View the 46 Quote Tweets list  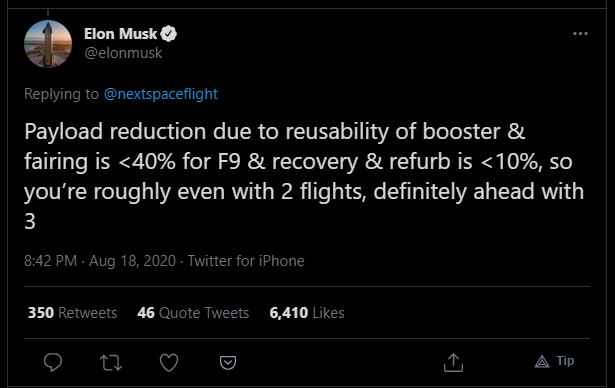click(193, 313)
